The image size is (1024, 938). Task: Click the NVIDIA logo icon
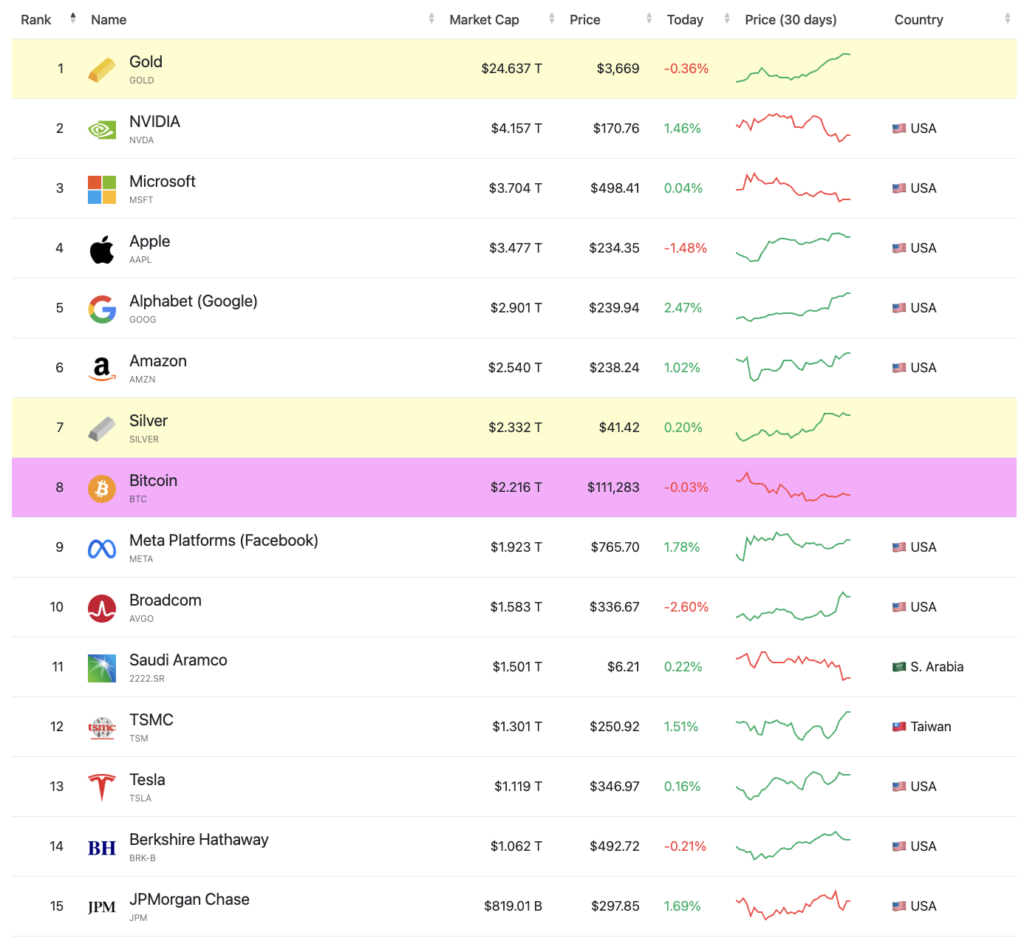coord(102,129)
